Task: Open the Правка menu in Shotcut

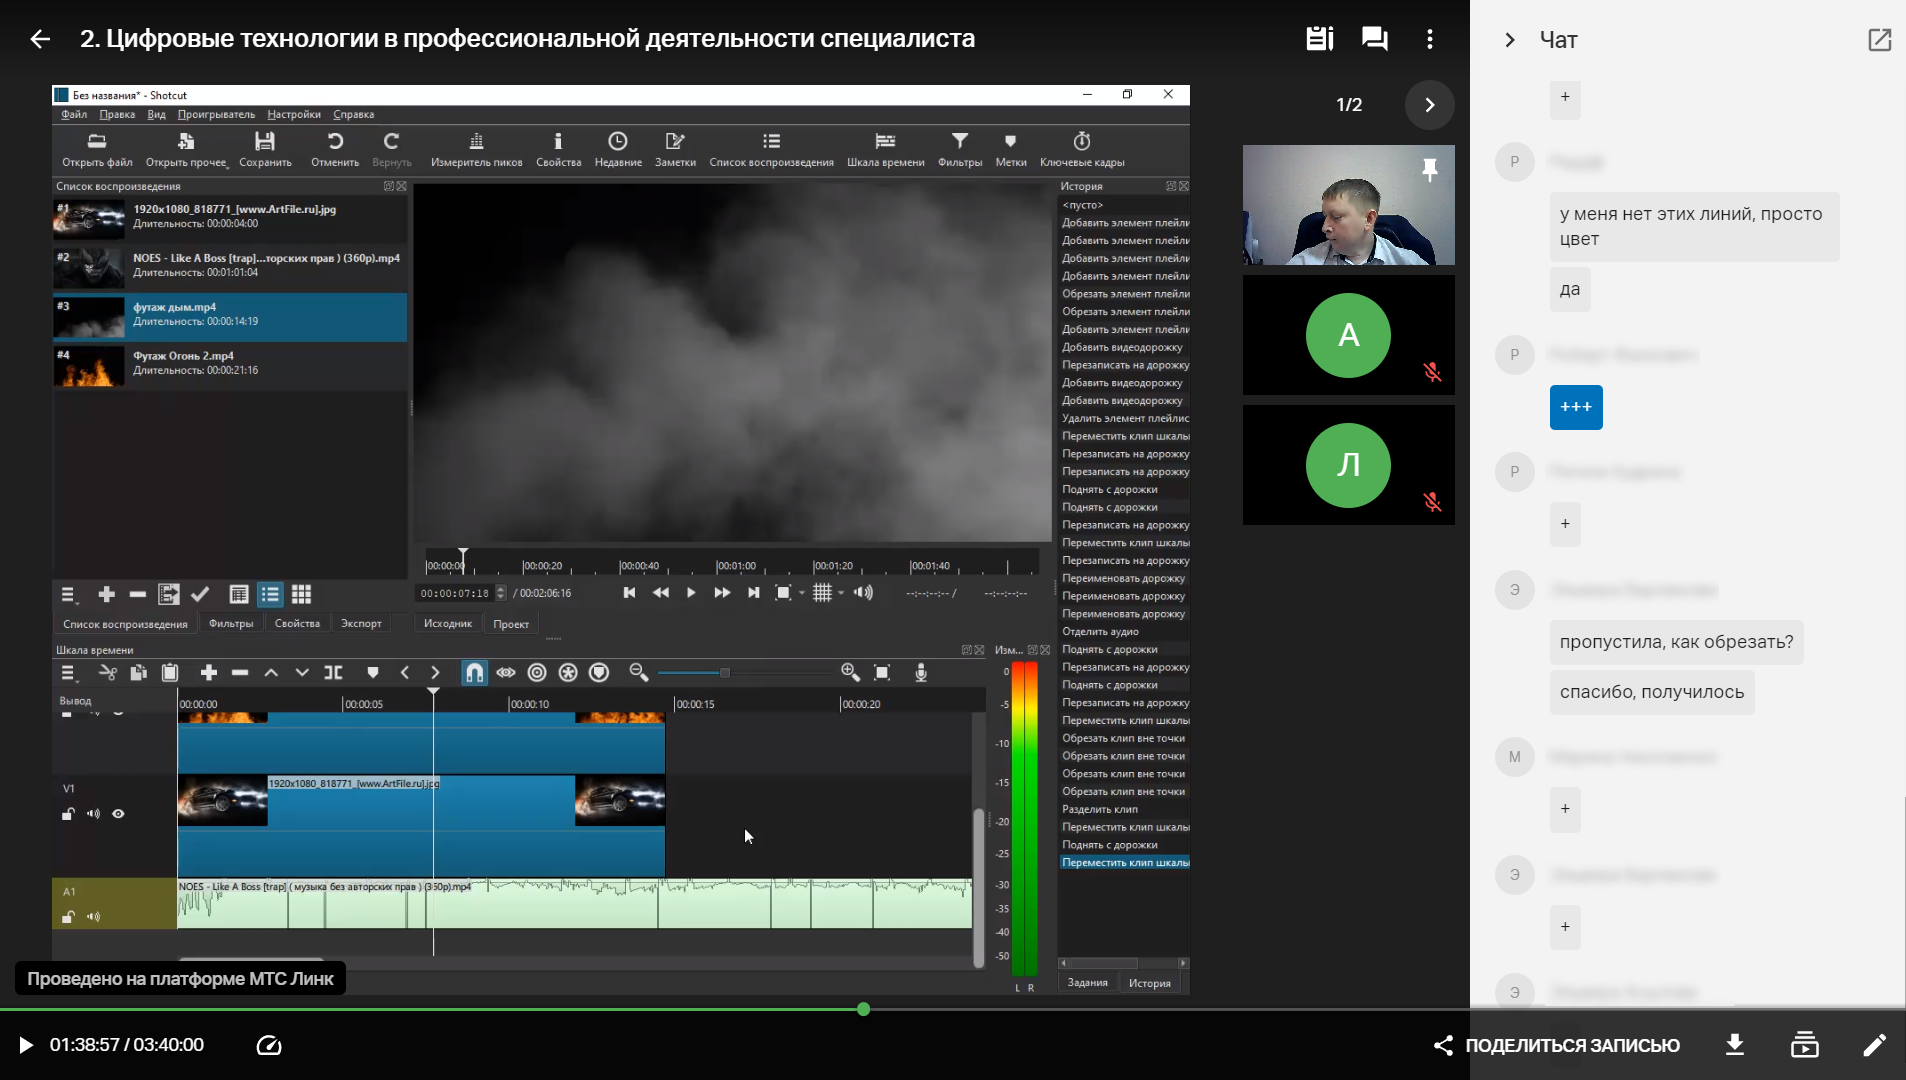Action: (x=117, y=114)
